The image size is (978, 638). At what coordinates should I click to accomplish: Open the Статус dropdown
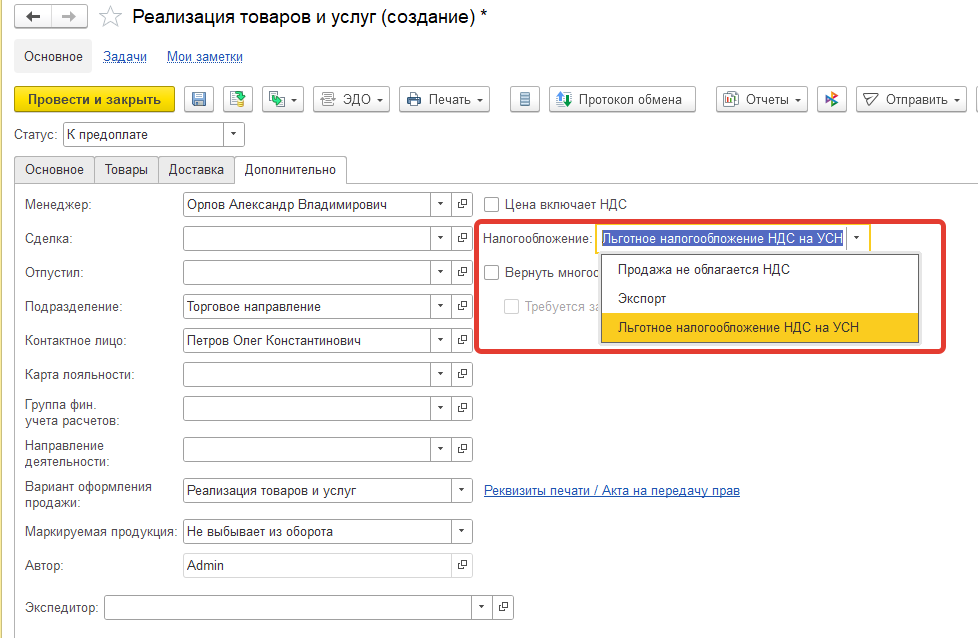tap(231, 134)
